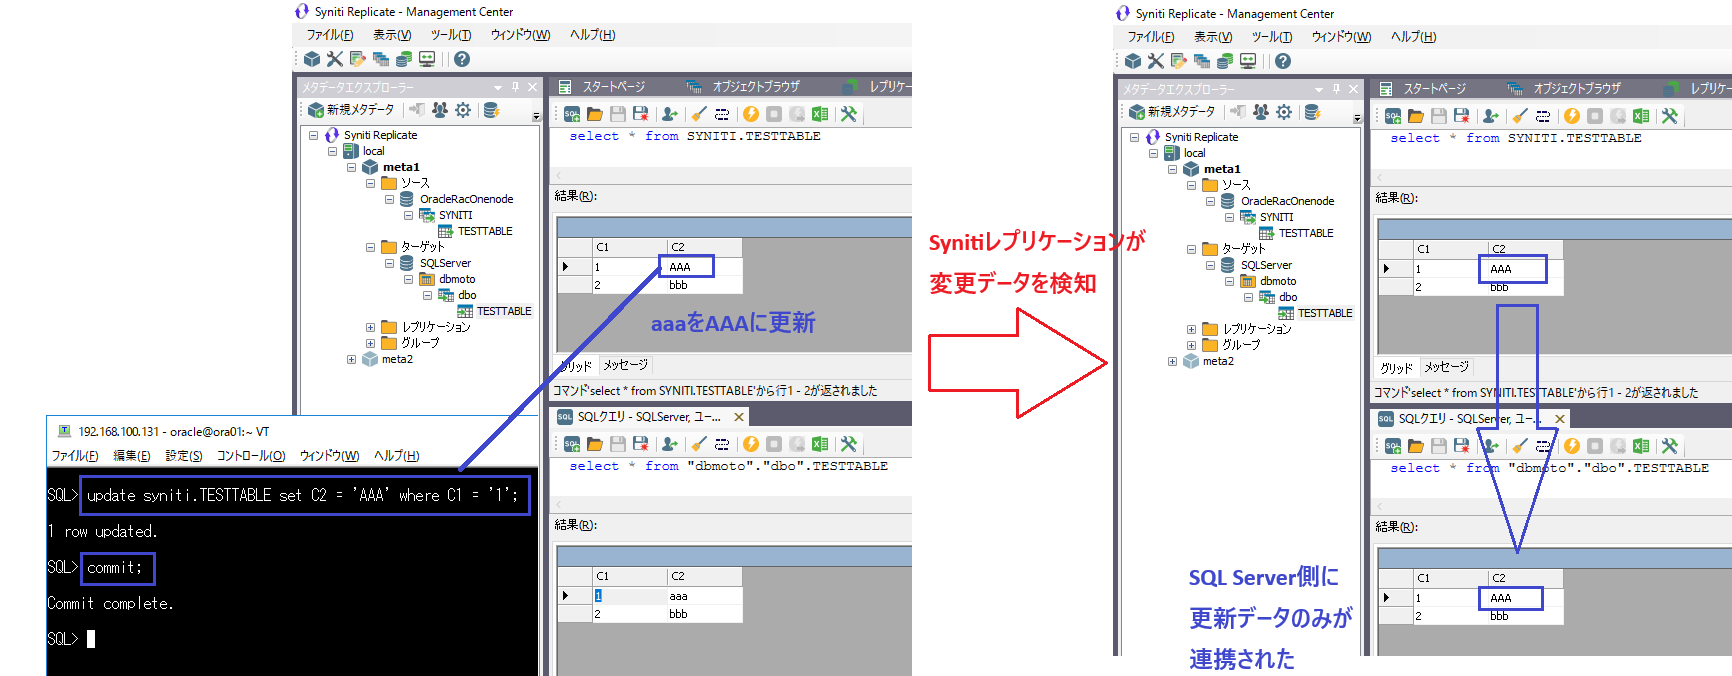Image resolution: width=1732 pixels, height=676 pixels.
Task: Left window: click 新規メタデータ button
Action: pyautogui.click(x=352, y=110)
